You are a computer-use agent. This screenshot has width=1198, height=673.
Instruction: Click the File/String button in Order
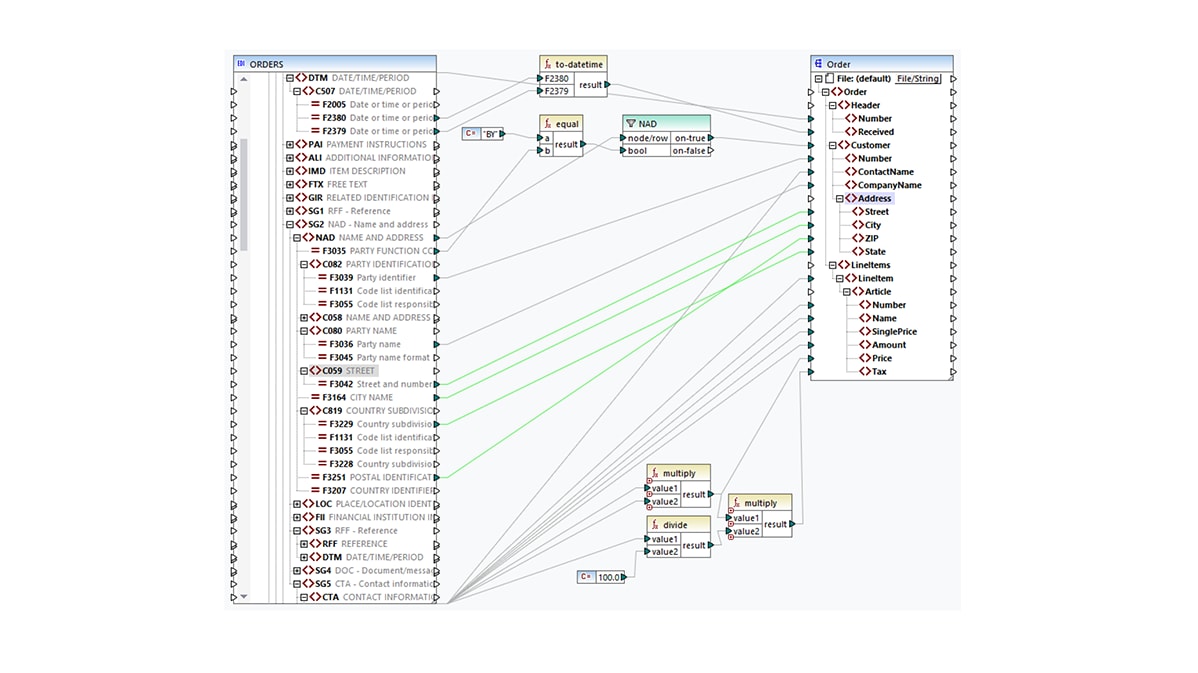[x=918, y=78]
